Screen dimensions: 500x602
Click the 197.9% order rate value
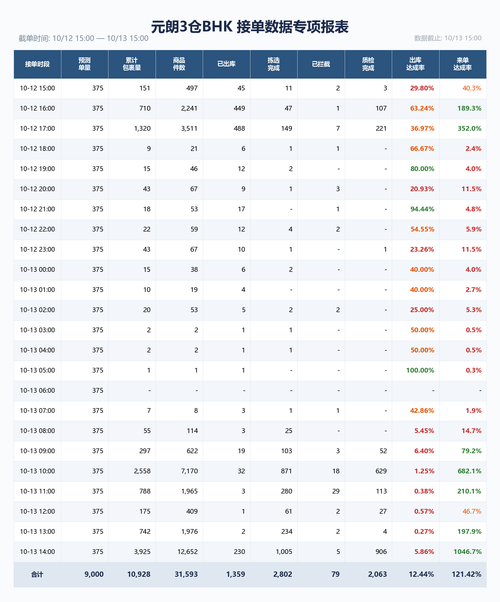(469, 532)
